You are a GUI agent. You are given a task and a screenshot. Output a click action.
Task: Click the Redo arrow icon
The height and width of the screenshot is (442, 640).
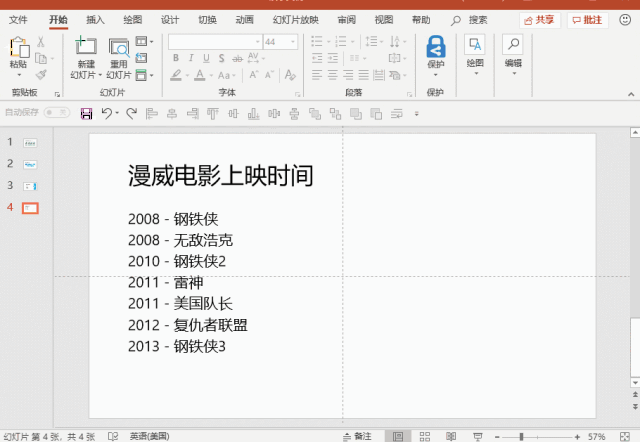coord(131,113)
